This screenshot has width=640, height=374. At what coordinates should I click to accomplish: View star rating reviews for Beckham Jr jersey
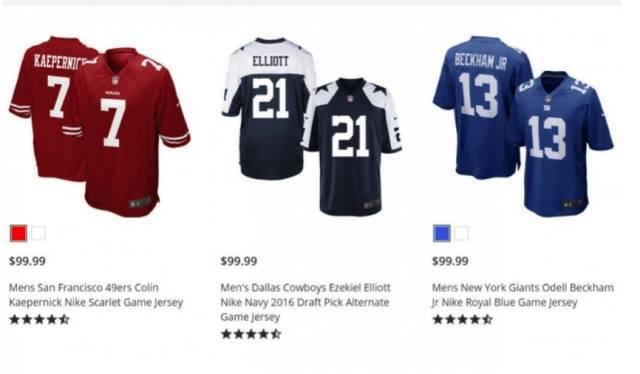pos(462,319)
